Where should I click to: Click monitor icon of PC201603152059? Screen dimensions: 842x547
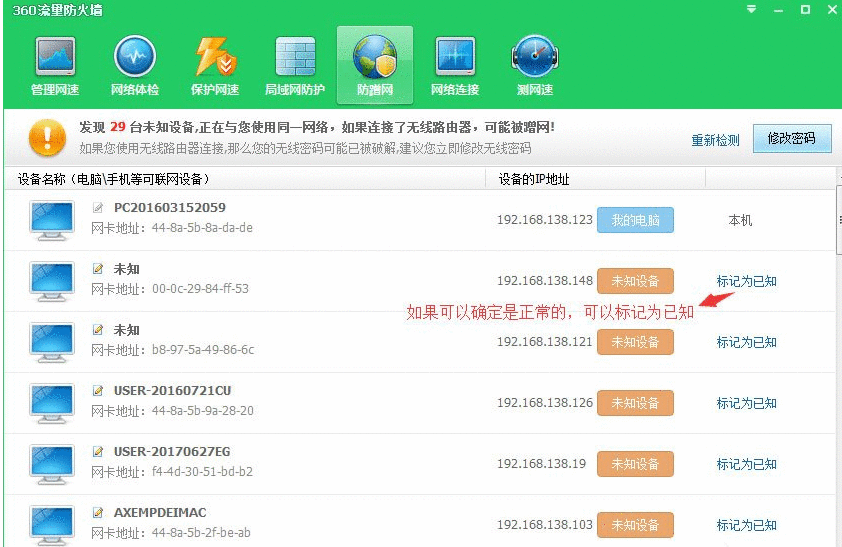click(52, 221)
